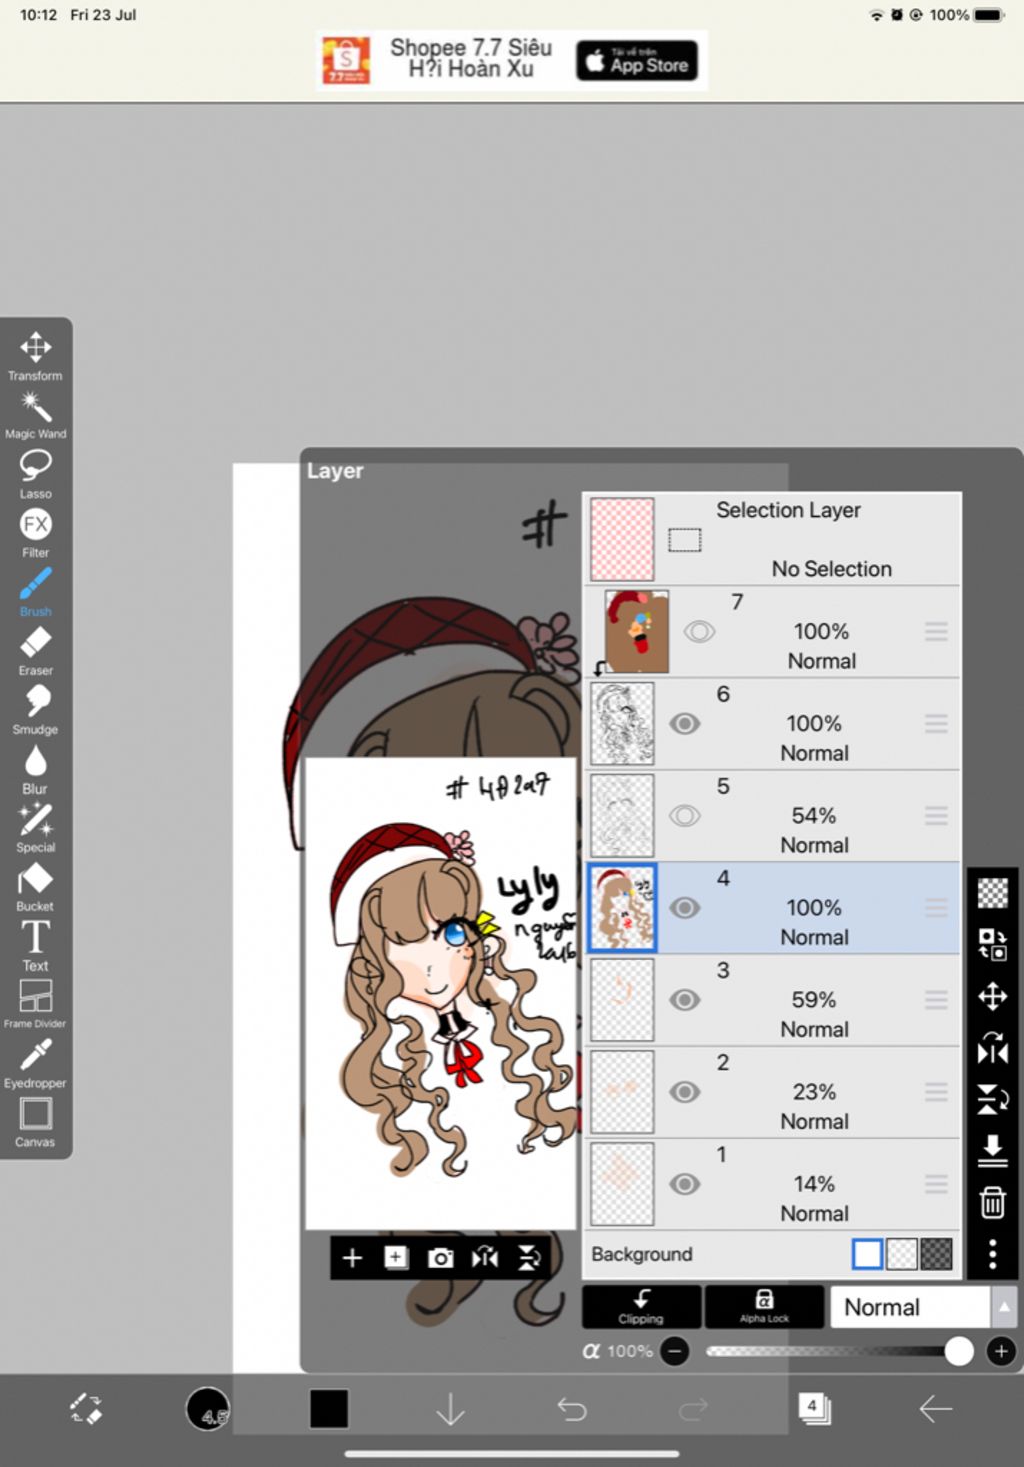This screenshot has height=1467, width=1024.
Task: Toggle layer 5 visibility eye
Action: coord(685,816)
